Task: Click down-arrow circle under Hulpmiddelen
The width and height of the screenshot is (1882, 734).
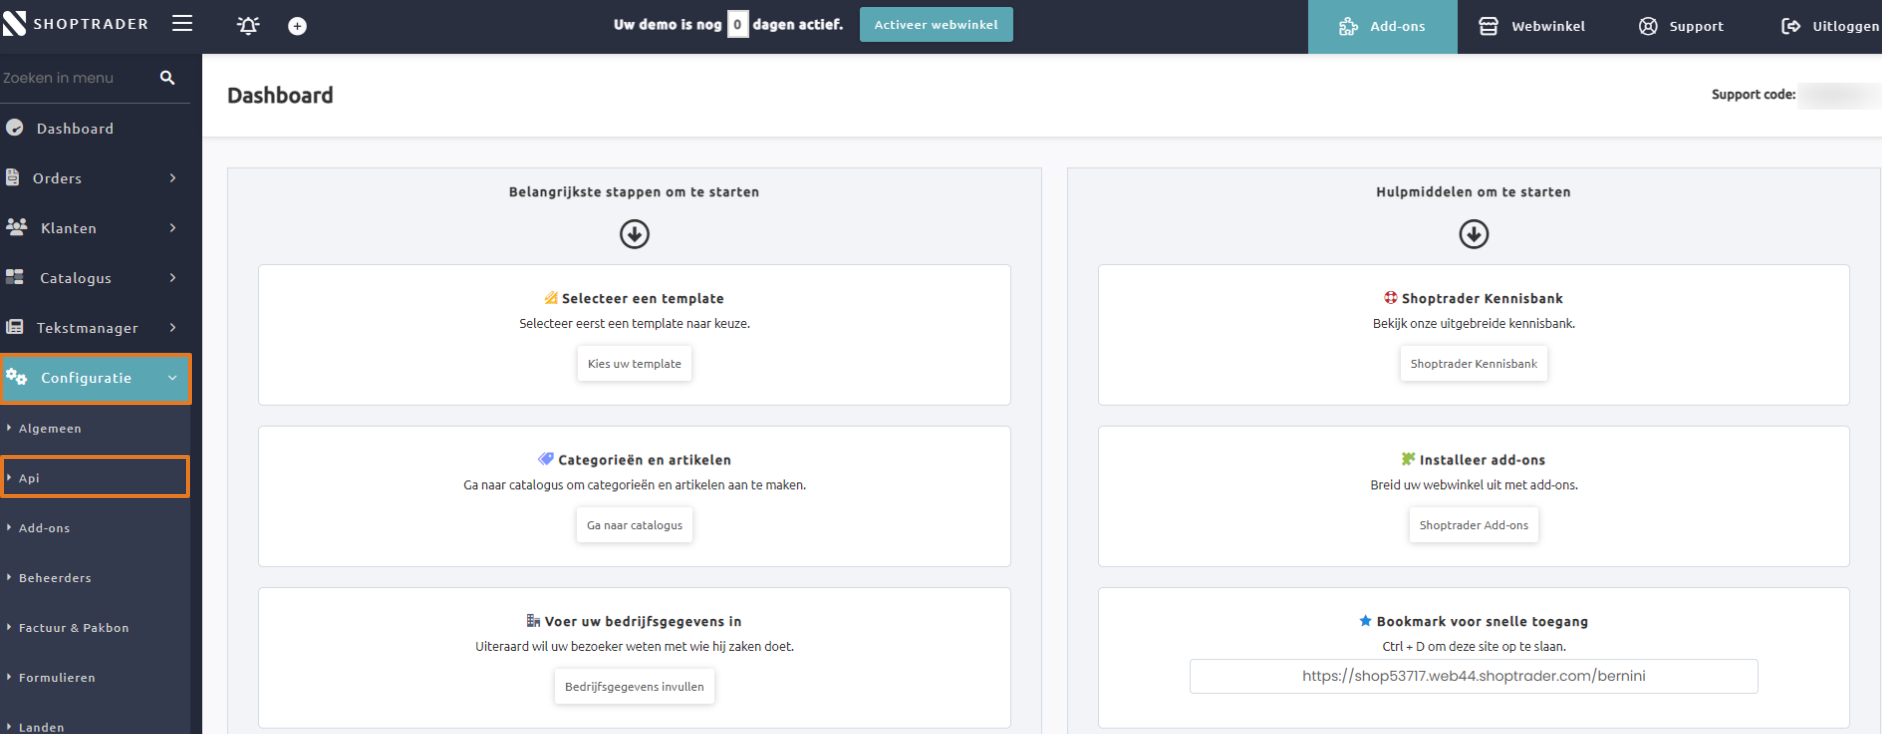Action: click(1474, 234)
